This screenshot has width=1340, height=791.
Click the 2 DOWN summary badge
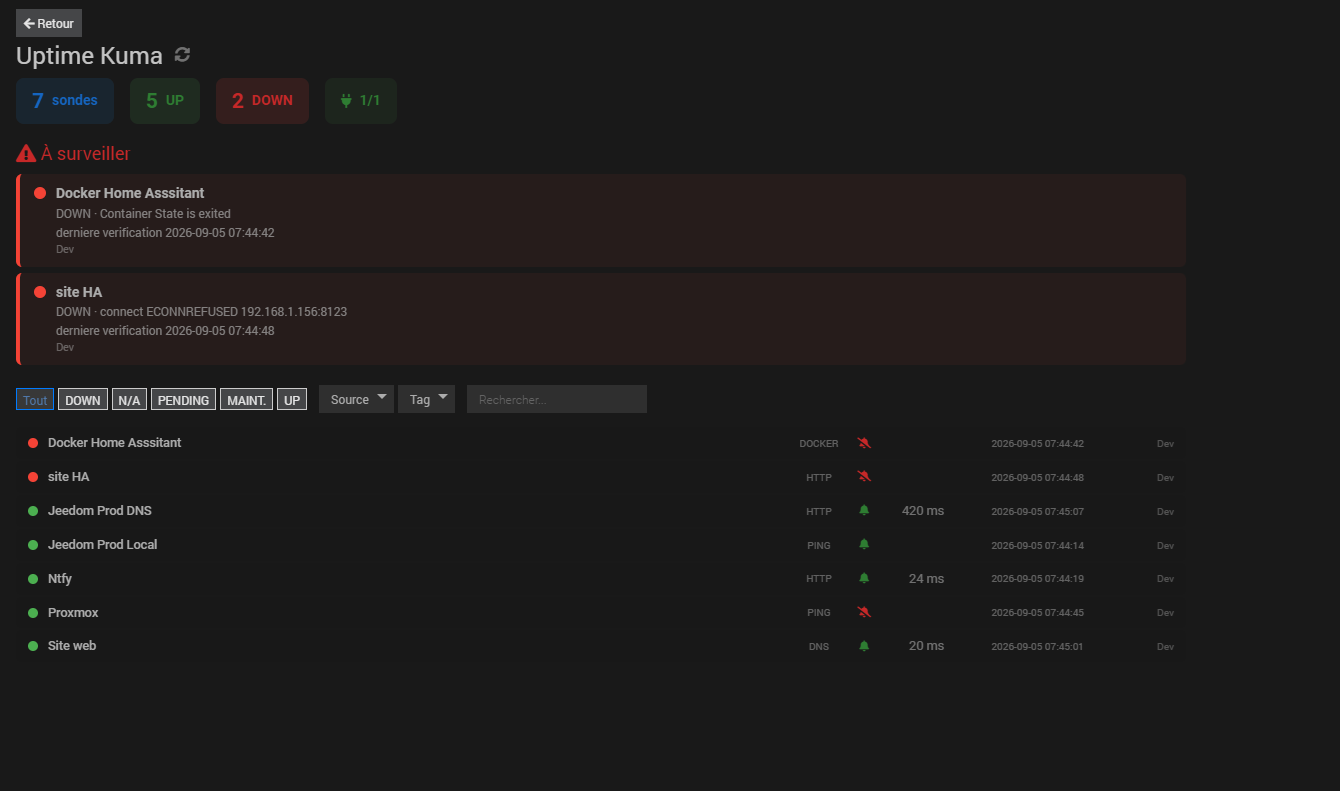(262, 101)
